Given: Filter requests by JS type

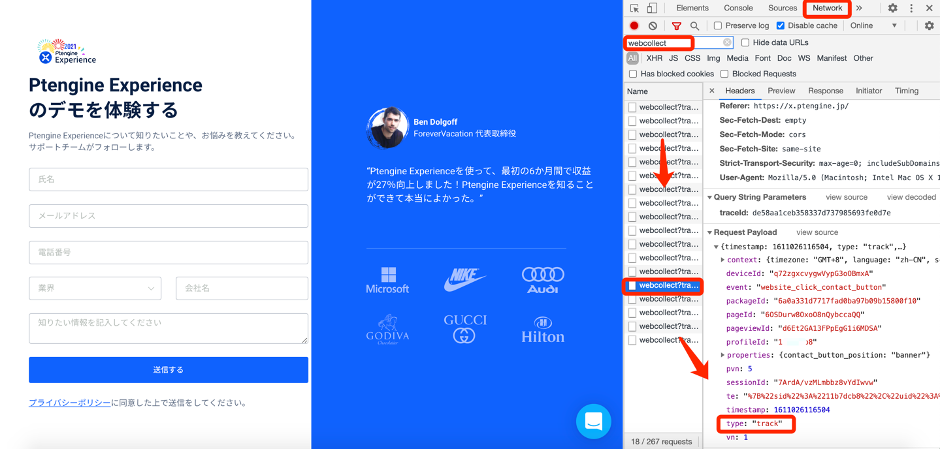Looking at the screenshot, I should [673, 58].
